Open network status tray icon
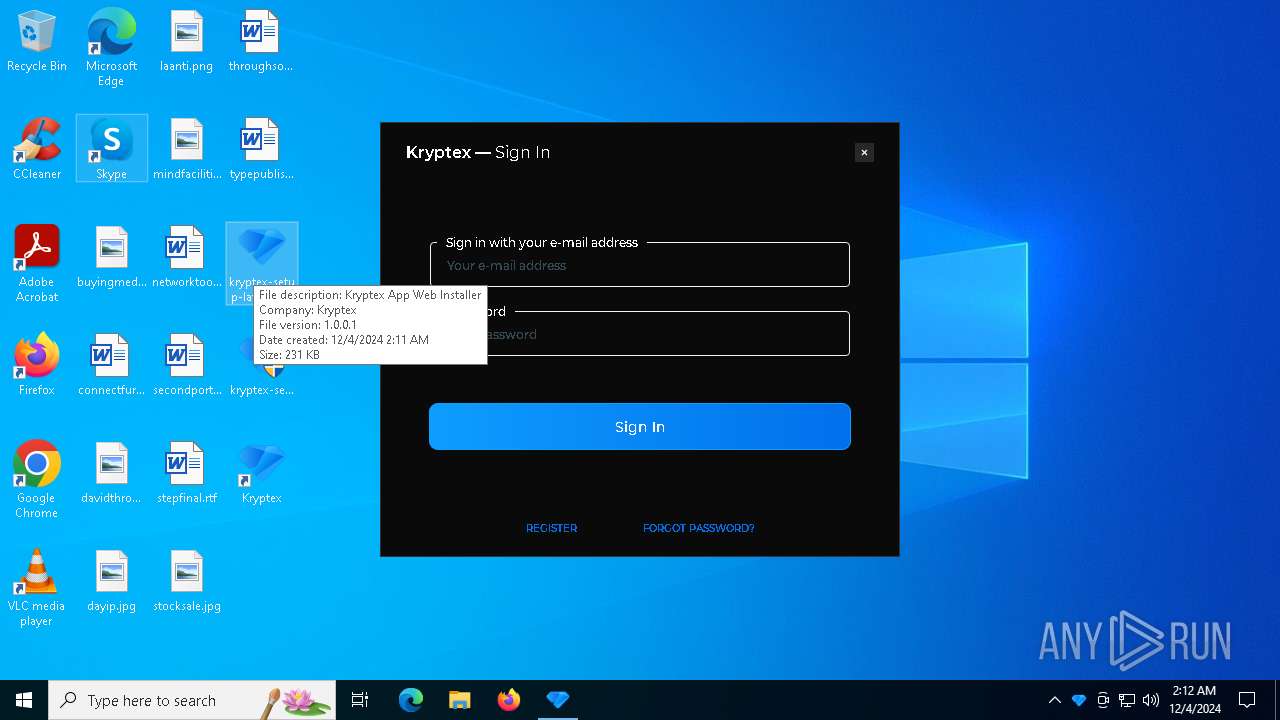Viewport: 1280px width, 720px height. point(1127,700)
